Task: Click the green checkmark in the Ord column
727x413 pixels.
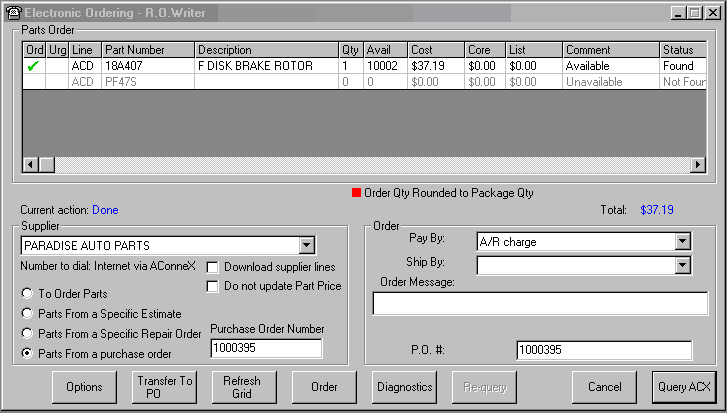Action: (x=32, y=66)
